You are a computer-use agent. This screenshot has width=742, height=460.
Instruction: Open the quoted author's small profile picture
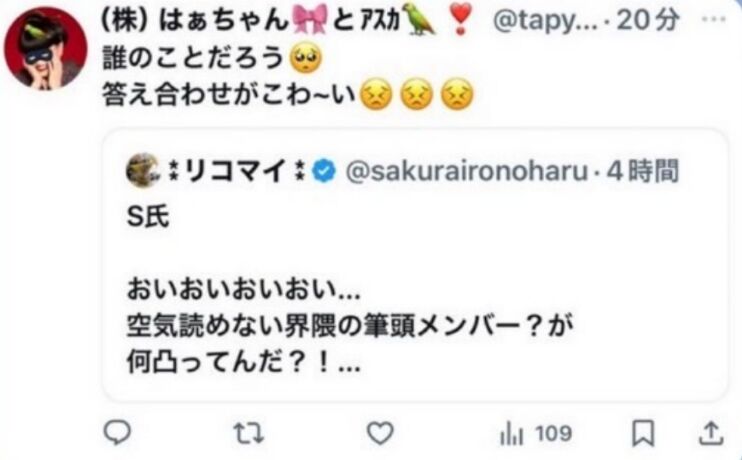pos(142,170)
